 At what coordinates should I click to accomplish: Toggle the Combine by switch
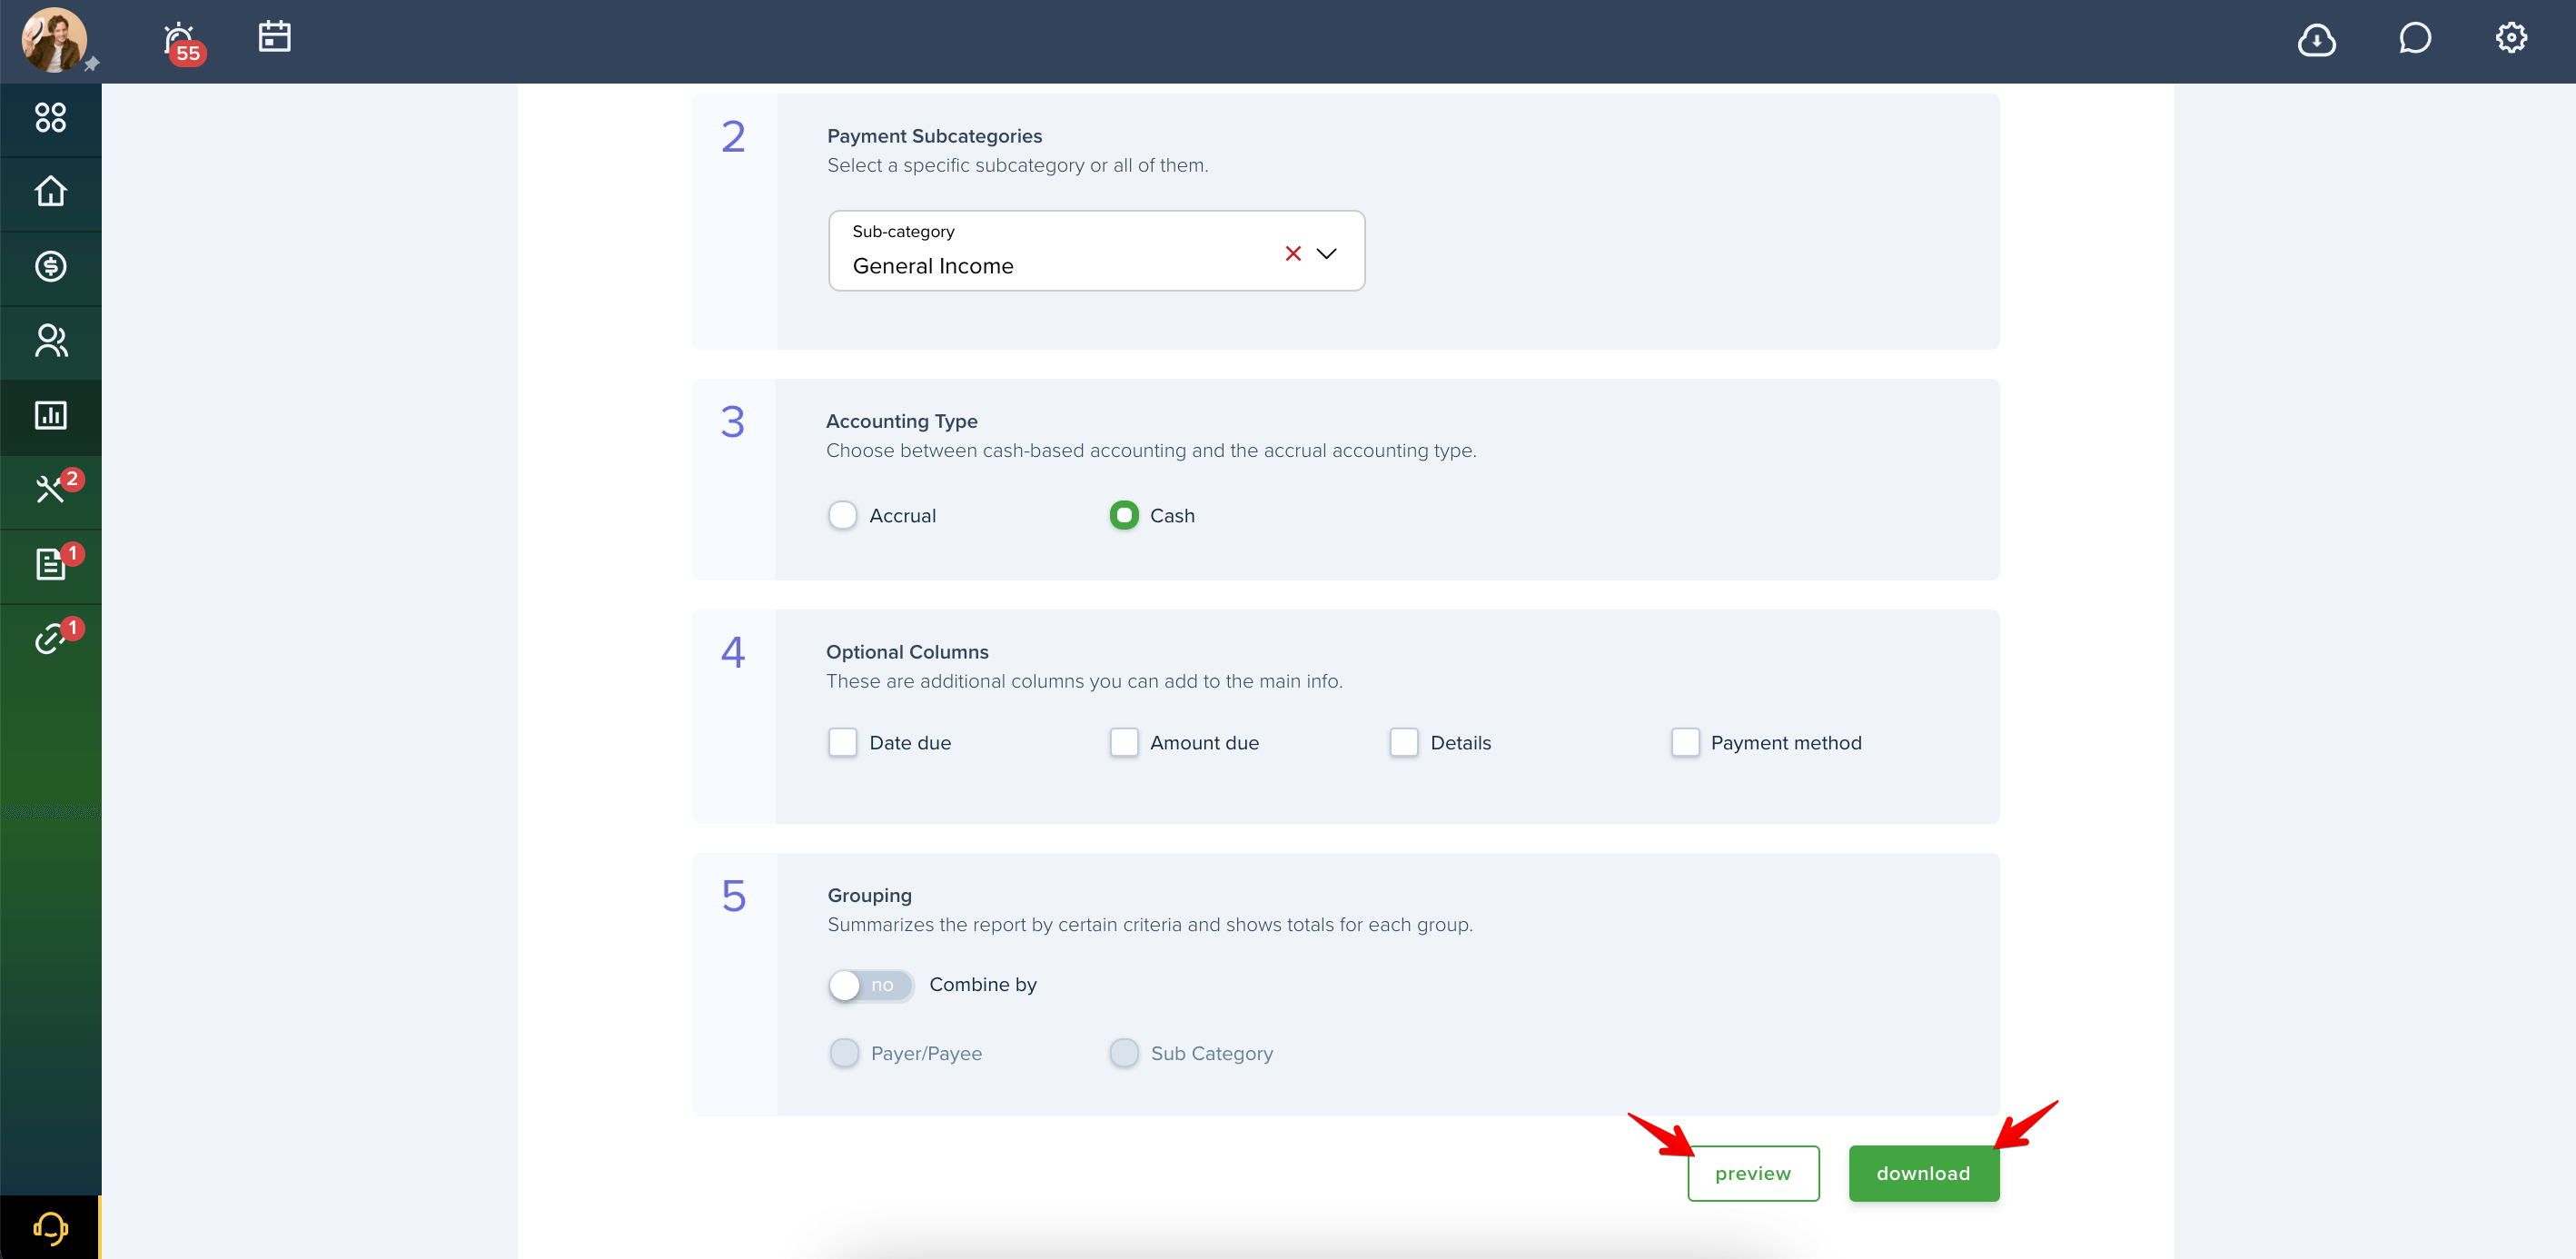[x=870, y=985]
